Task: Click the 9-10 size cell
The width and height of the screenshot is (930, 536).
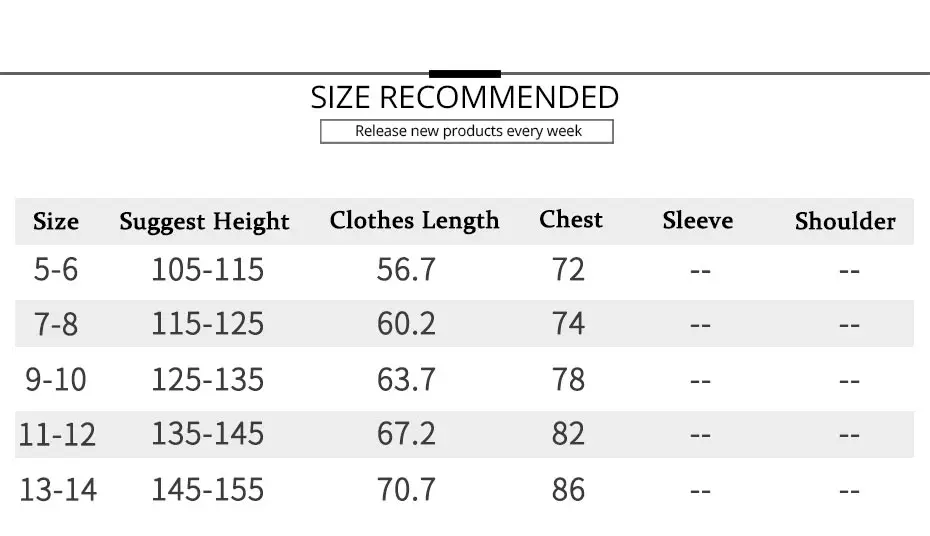Action: pos(56,379)
